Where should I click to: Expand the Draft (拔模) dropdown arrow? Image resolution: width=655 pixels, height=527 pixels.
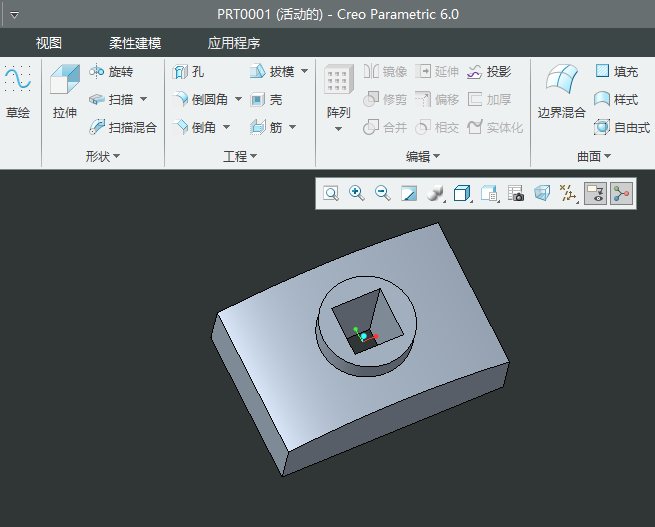pyautogui.click(x=305, y=71)
